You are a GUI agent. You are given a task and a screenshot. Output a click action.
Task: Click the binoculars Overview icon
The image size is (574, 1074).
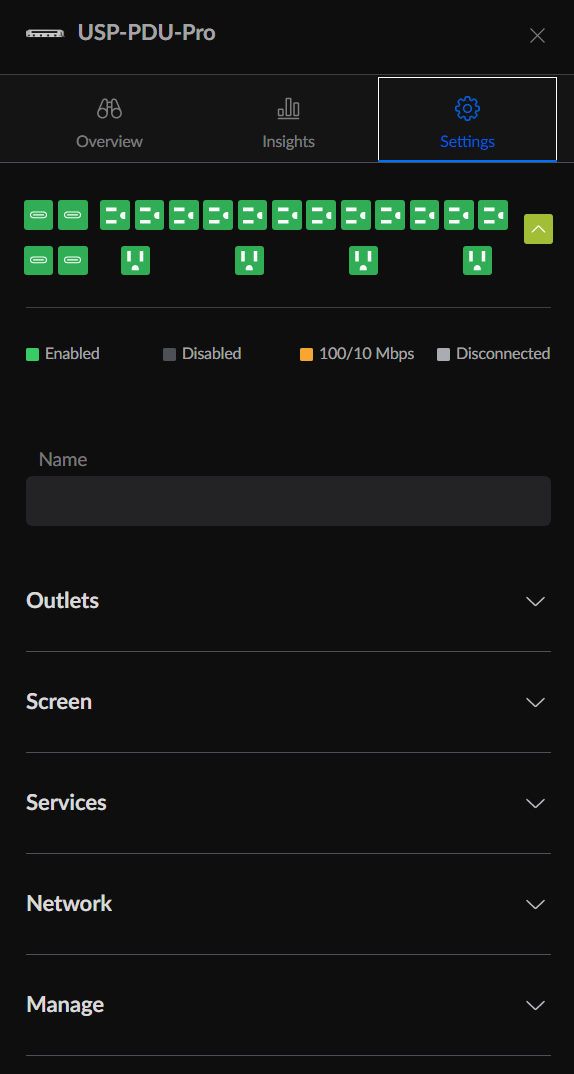pos(110,108)
